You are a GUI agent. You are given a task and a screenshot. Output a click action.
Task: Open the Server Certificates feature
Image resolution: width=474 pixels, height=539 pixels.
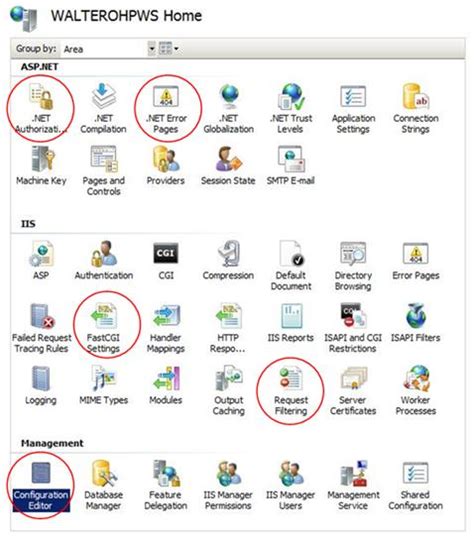tap(353, 391)
